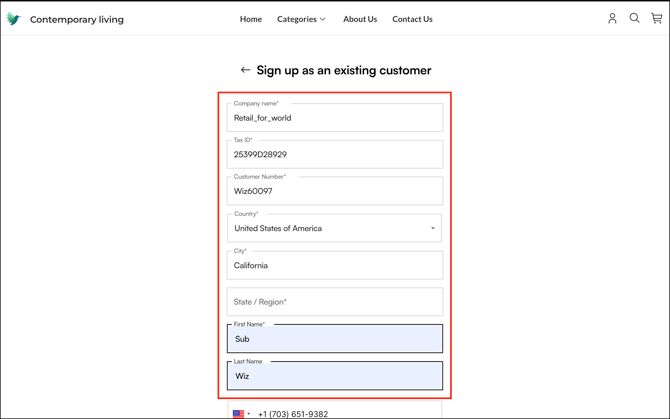Go back using the left arrow
This screenshot has width=670, height=419.
click(x=245, y=70)
